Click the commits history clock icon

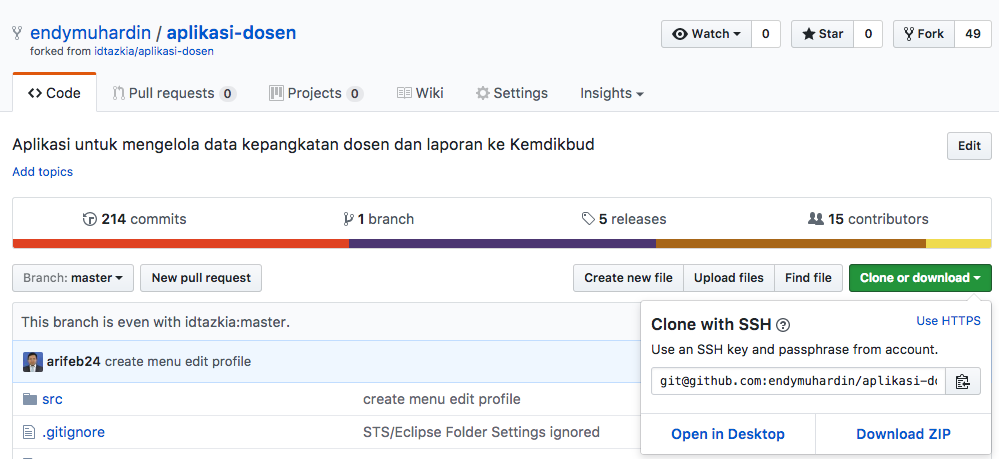[x=90, y=219]
